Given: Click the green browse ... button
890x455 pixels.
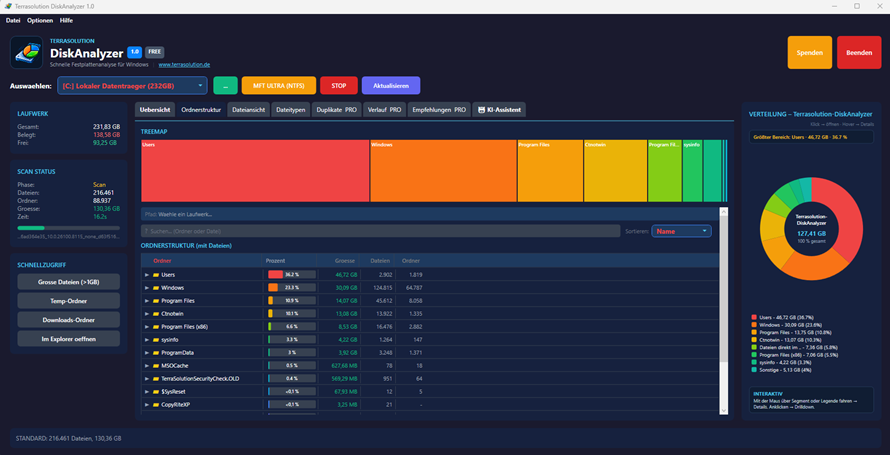Looking at the screenshot, I should click(x=225, y=86).
